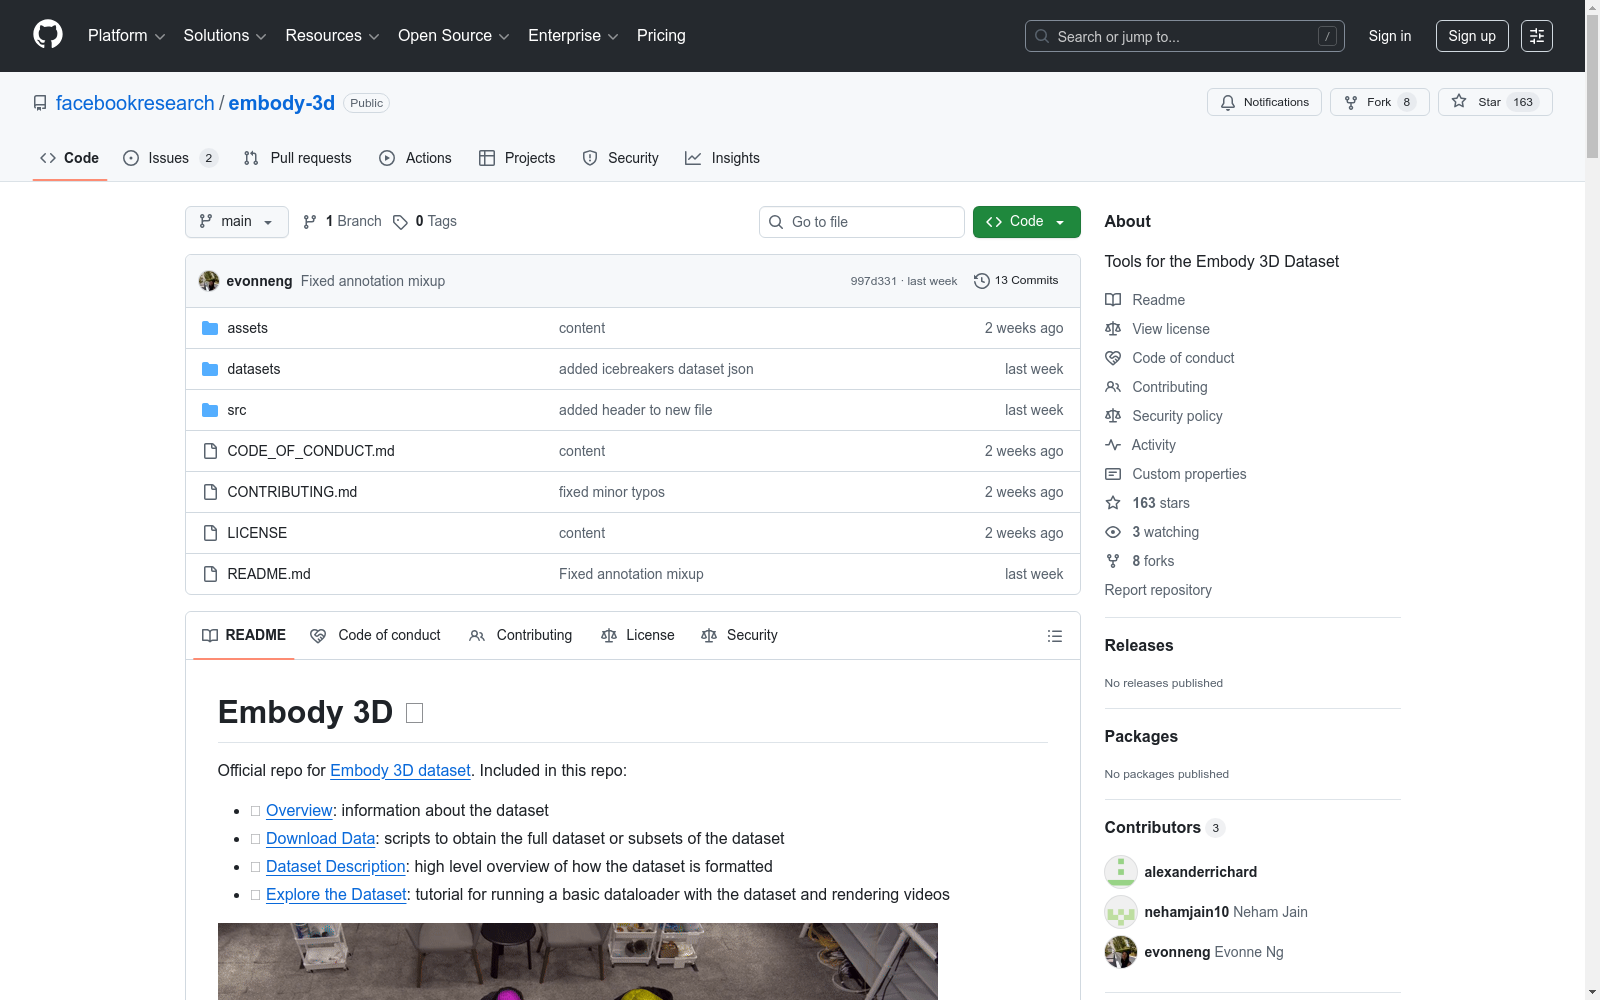This screenshot has height=1000, width=1600.
Task: Switch to the Security repository tab
Action: [621, 158]
